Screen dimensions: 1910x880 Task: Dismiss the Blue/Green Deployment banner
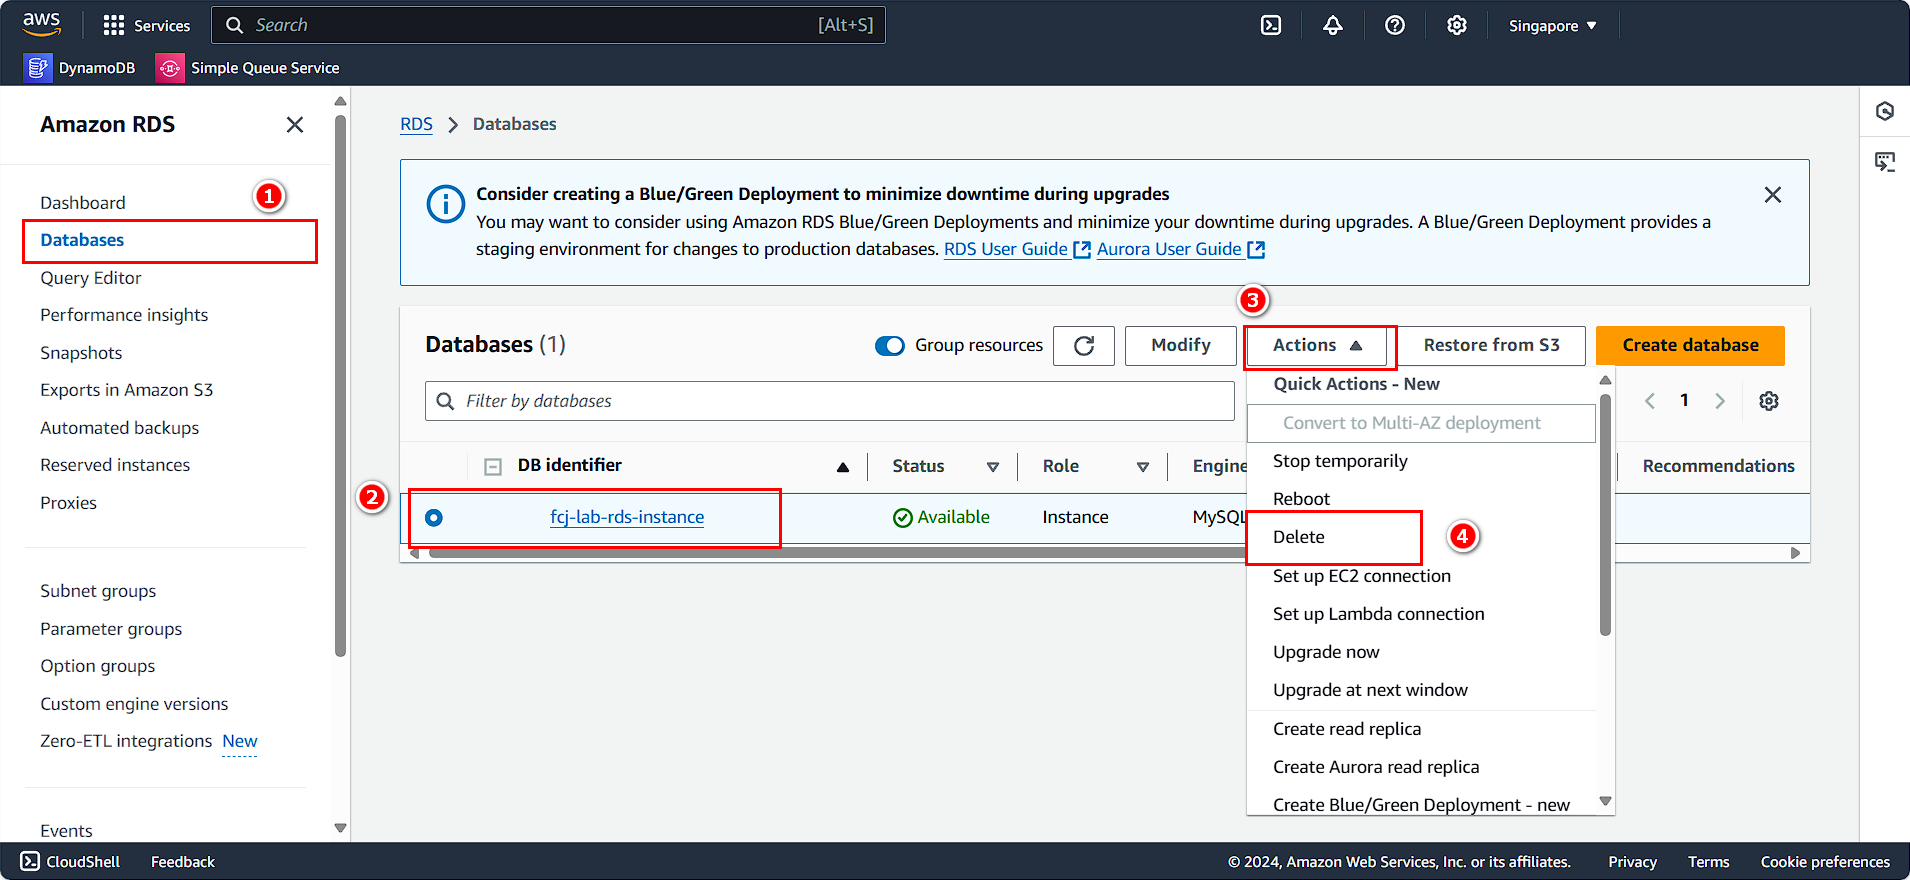[1773, 195]
